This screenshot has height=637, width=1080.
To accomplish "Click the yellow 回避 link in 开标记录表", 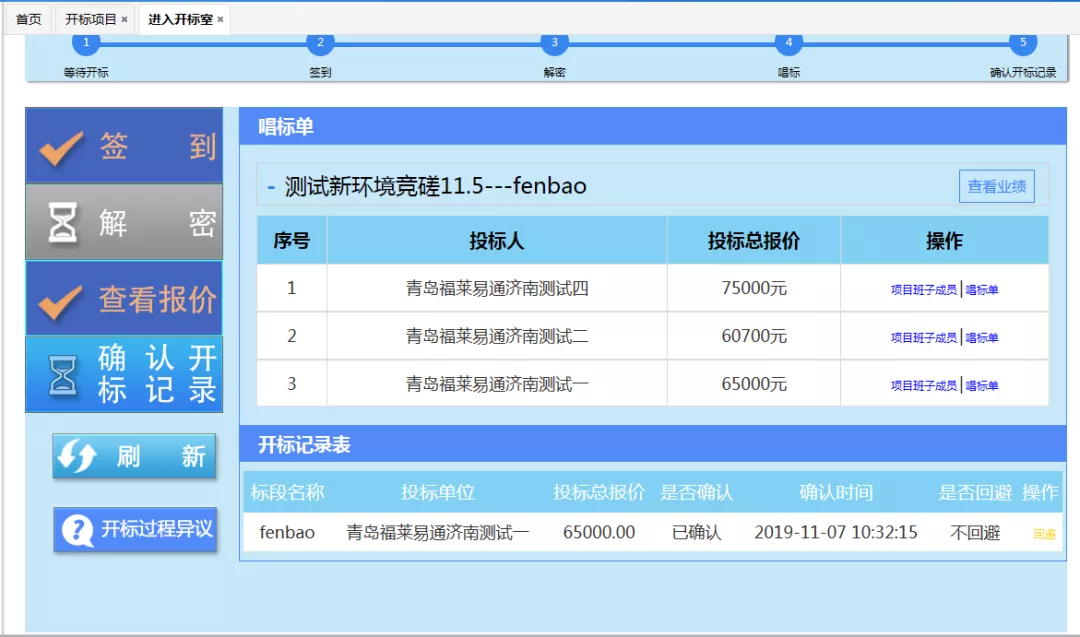I will point(1044,534).
